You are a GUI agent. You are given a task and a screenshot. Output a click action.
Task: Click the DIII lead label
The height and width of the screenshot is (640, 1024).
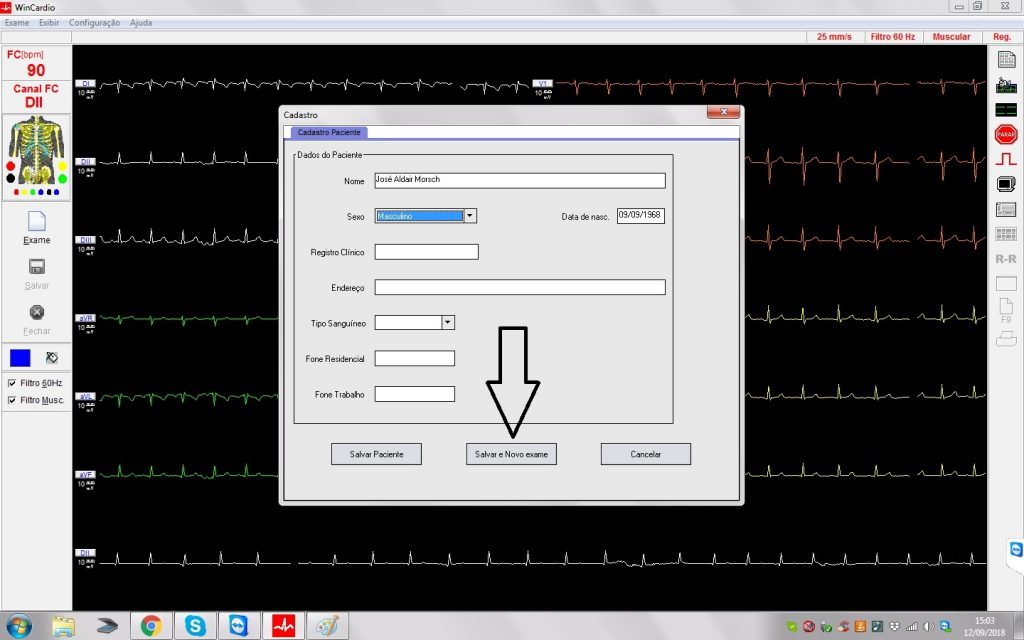pos(86,240)
